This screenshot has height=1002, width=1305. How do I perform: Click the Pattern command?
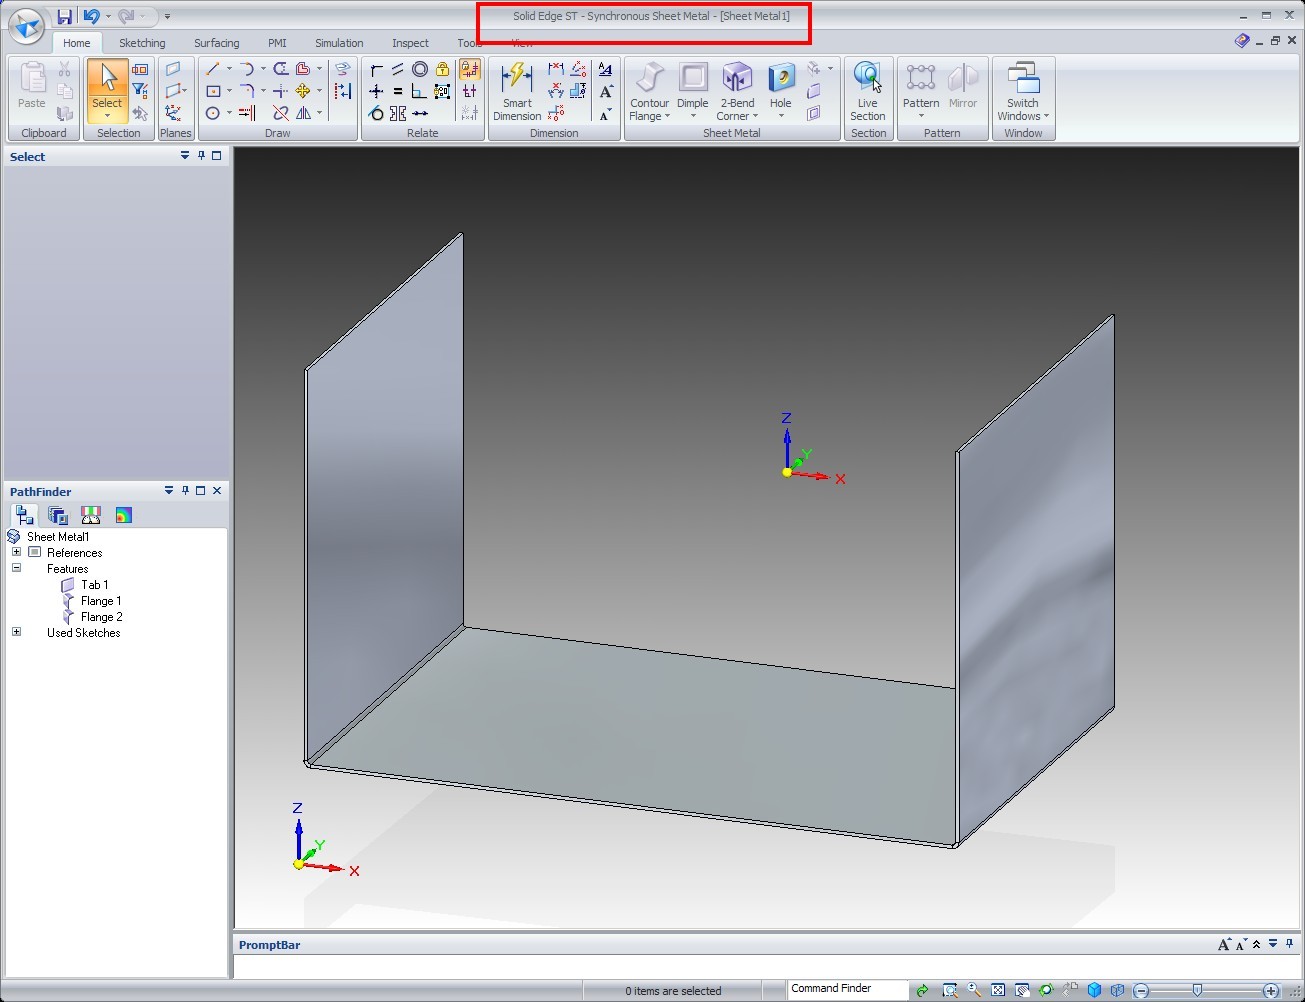click(921, 84)
